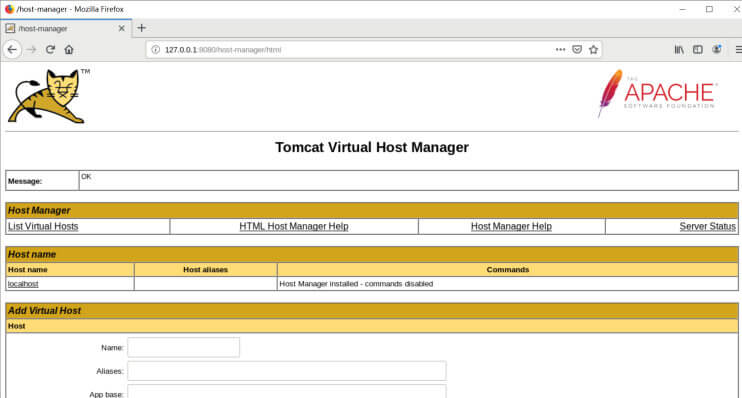Show site information icon in address bar
The width and height of the screenshot is (742, 398).
[x=155, y=49]
